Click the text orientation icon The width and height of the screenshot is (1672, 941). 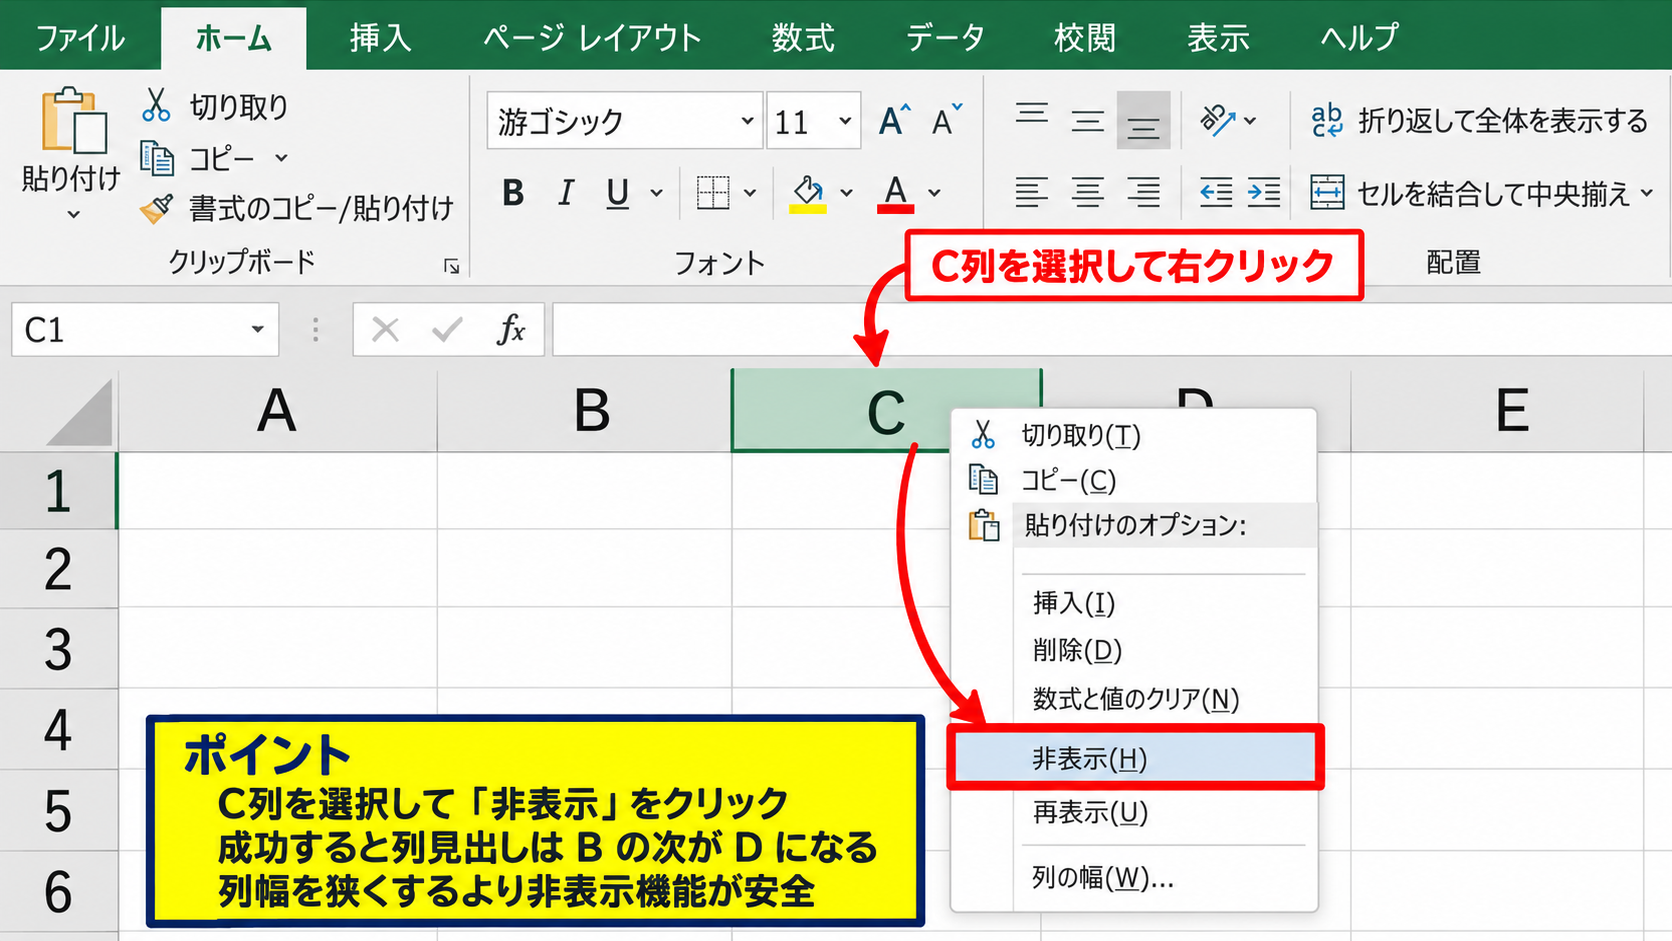1218,120
